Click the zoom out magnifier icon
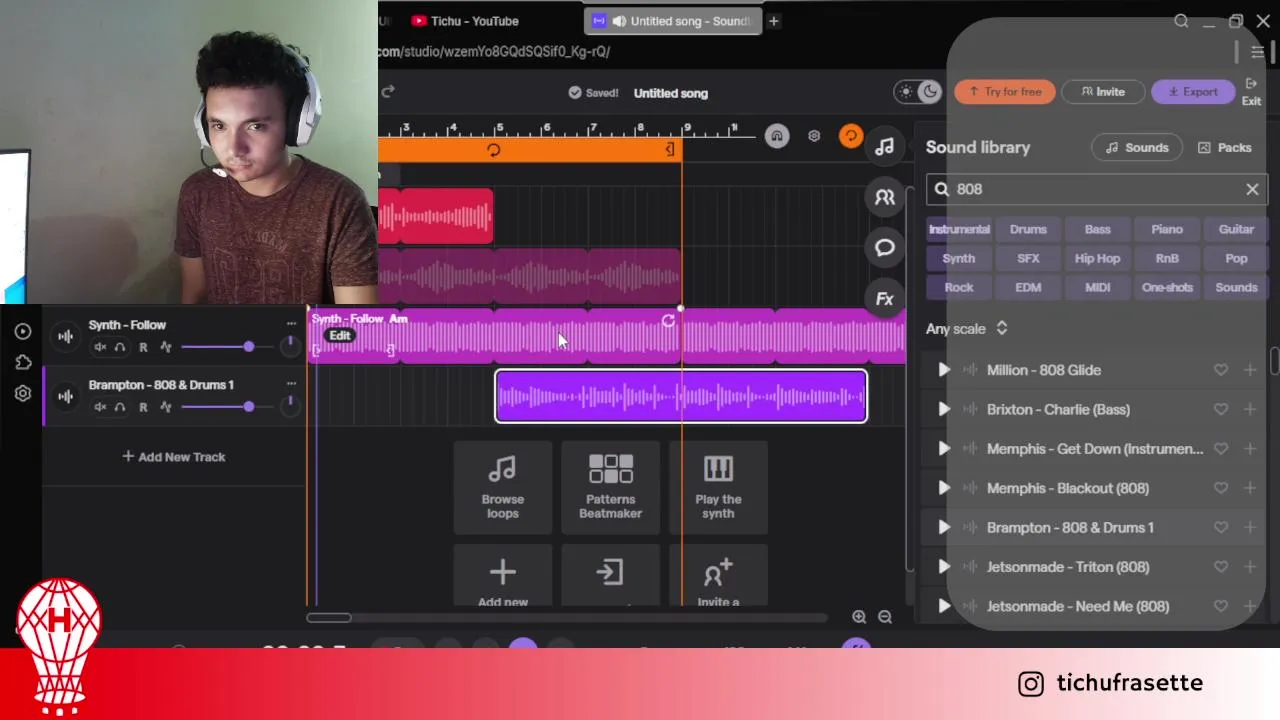 pyautogui.click(x=885, y=617)
